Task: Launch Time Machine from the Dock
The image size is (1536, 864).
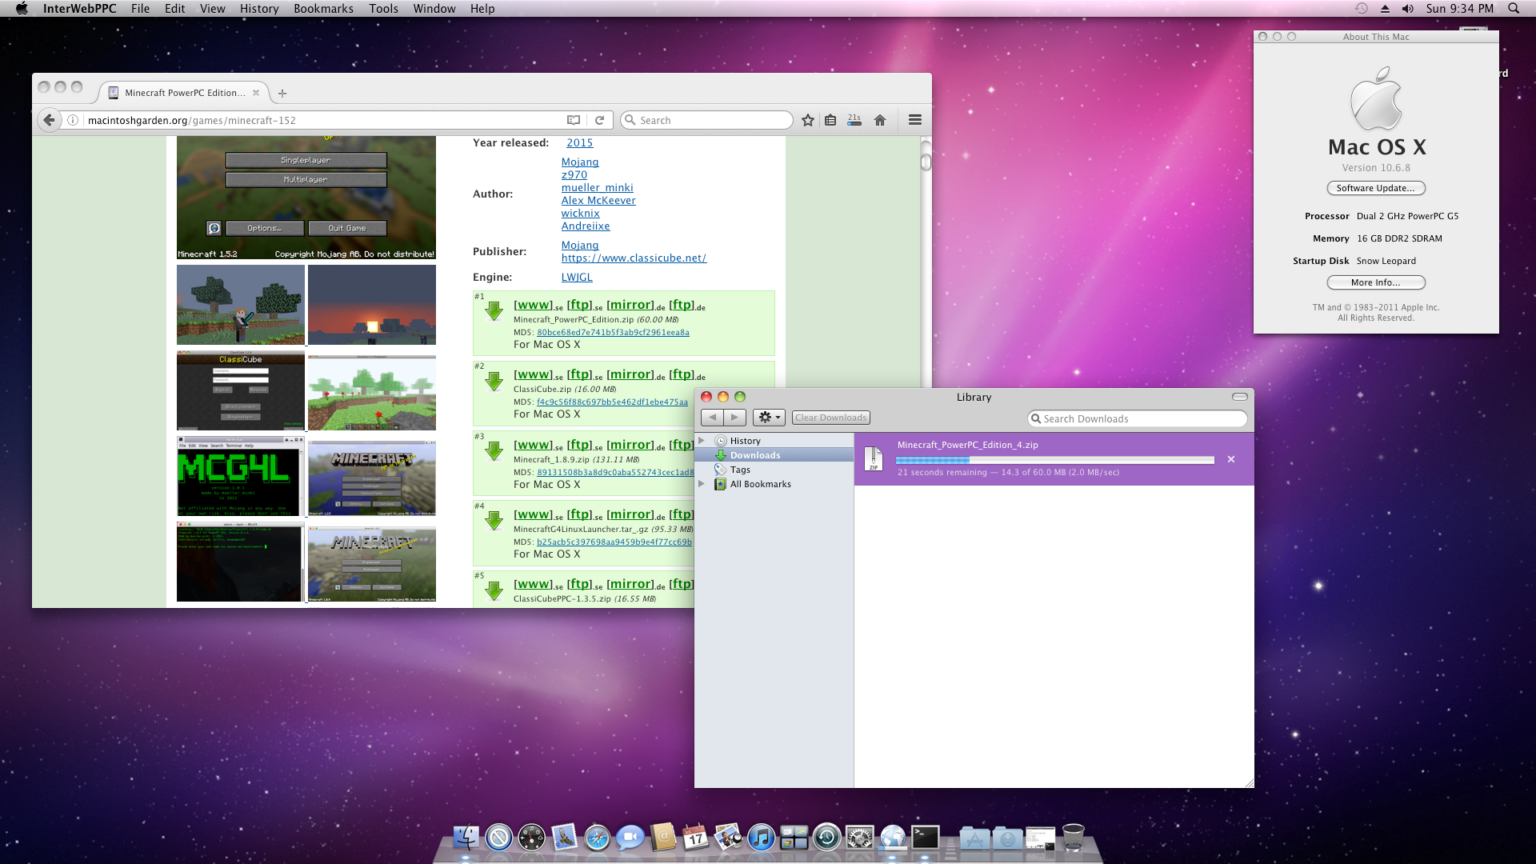Action: [x=826, y=838]
